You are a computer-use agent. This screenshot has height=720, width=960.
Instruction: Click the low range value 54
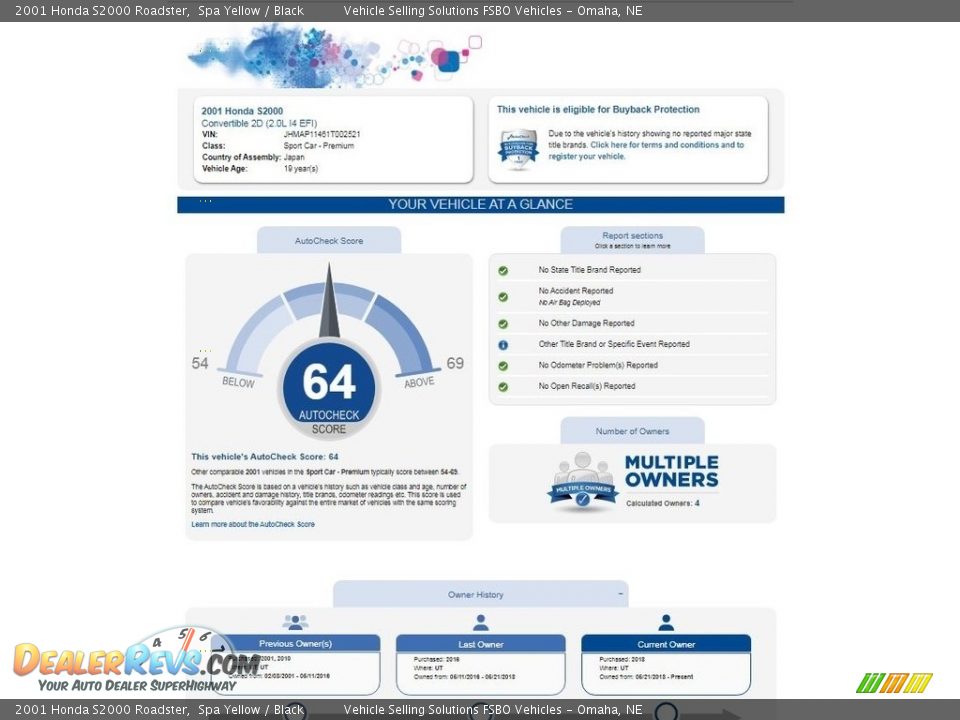200,364
